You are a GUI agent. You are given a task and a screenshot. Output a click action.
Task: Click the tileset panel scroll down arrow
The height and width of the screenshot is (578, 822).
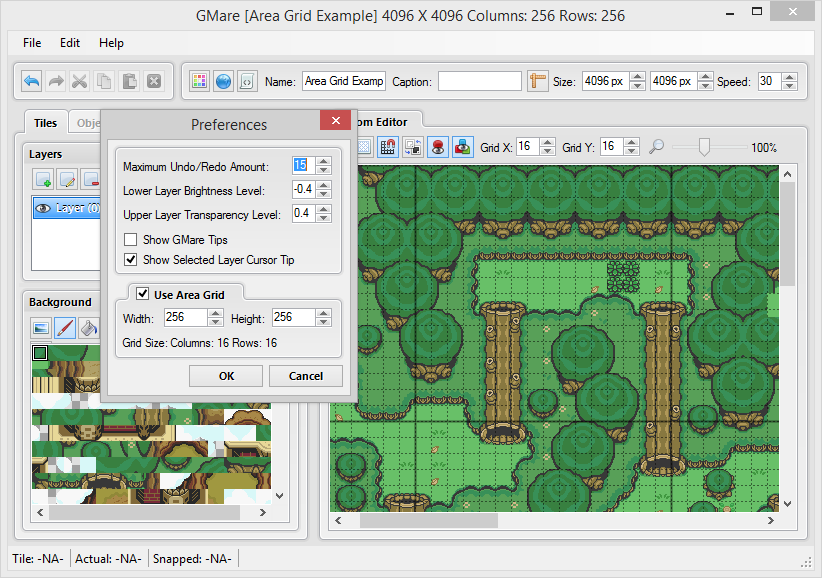coord(280,496)
